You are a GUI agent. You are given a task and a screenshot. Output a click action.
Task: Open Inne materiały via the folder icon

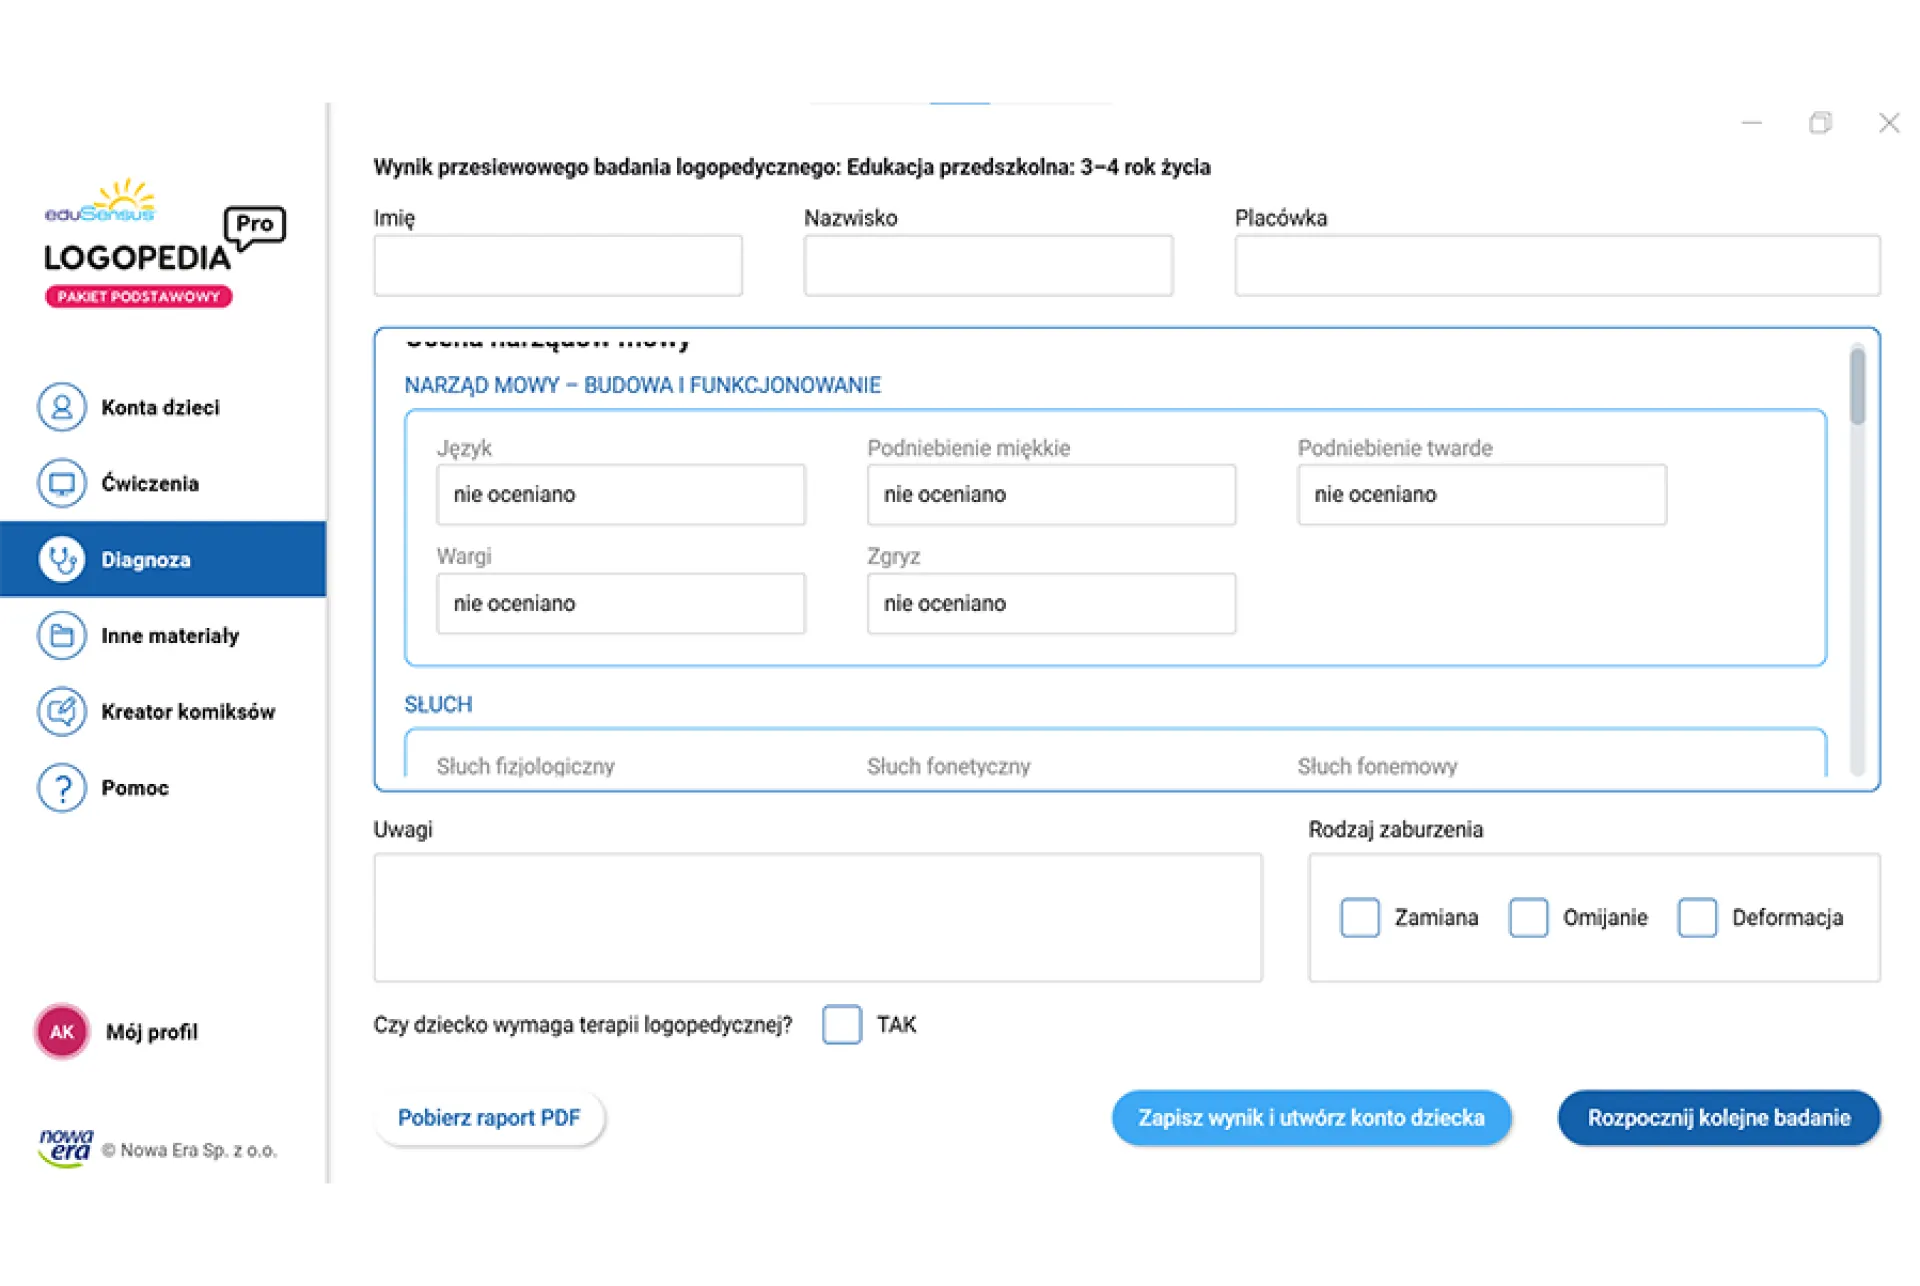pyautogui.click(x=62, y=636)
